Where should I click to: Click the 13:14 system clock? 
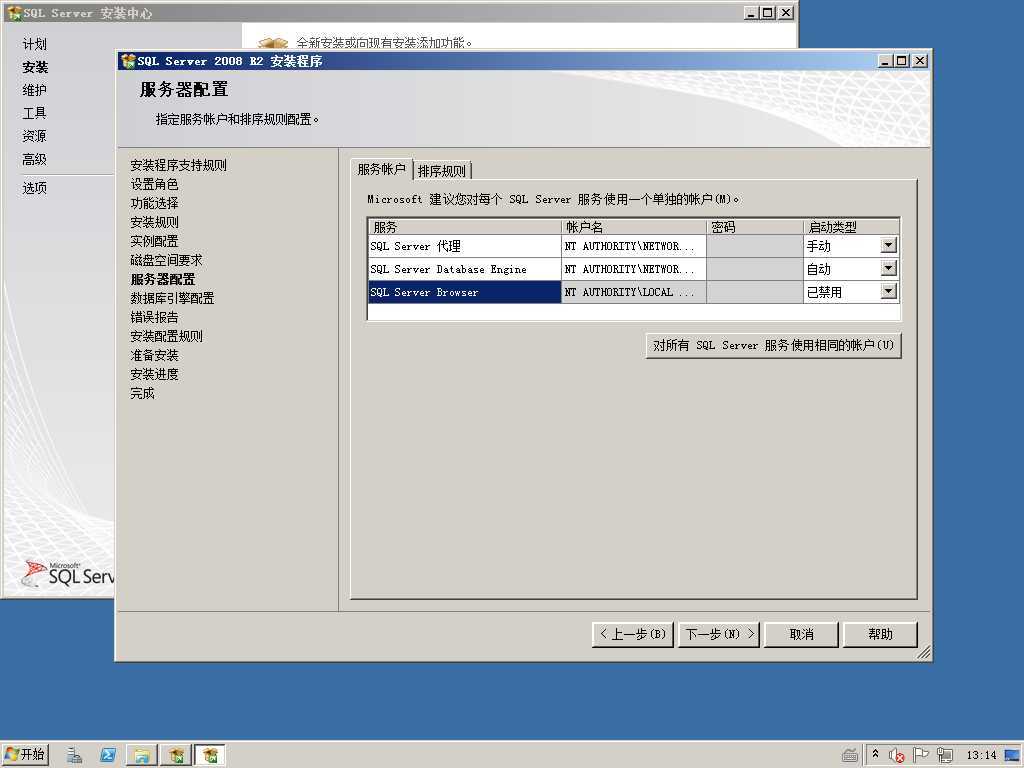click(981, 755)
